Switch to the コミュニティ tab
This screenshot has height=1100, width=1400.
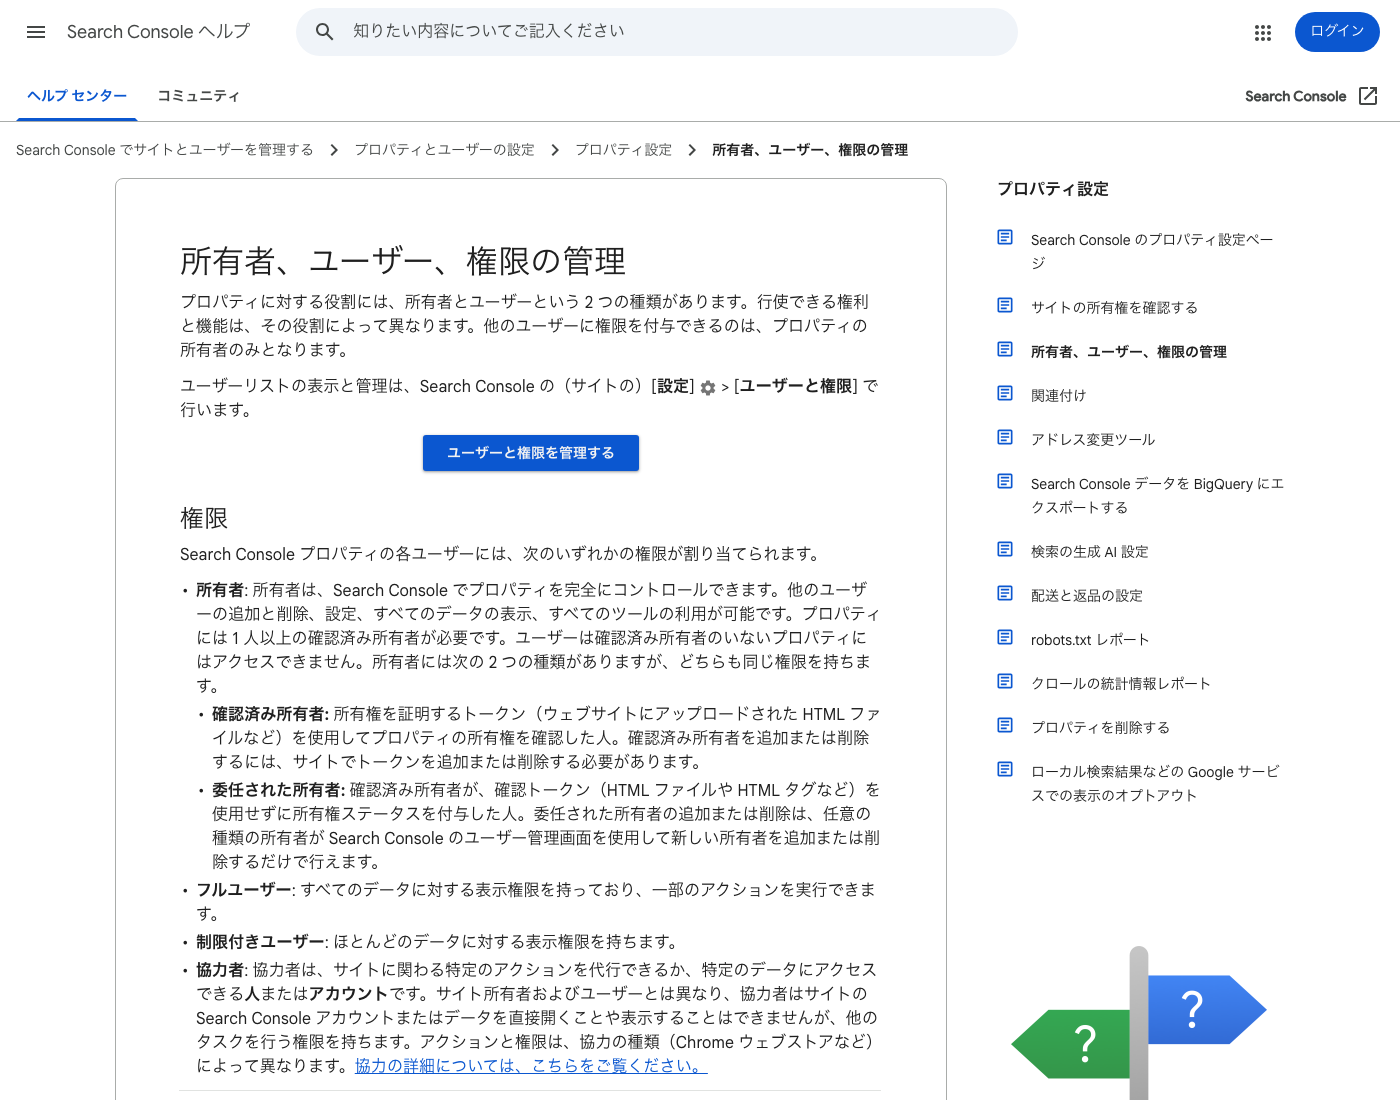tap(198, 96)
